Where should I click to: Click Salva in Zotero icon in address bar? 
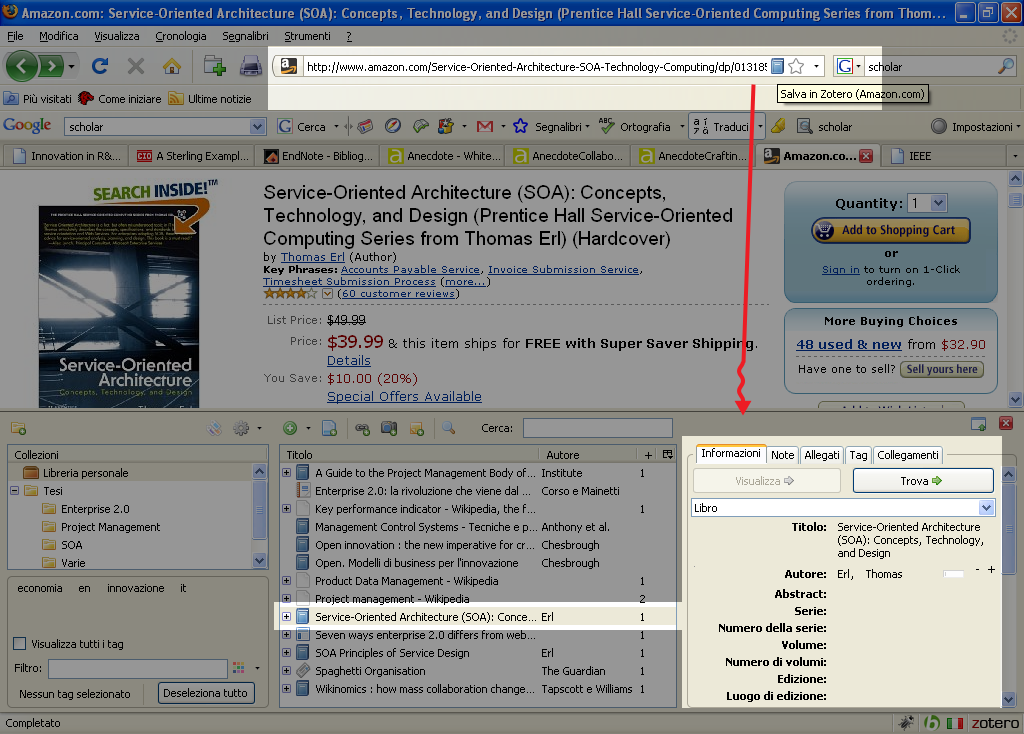tap(777, 66)
